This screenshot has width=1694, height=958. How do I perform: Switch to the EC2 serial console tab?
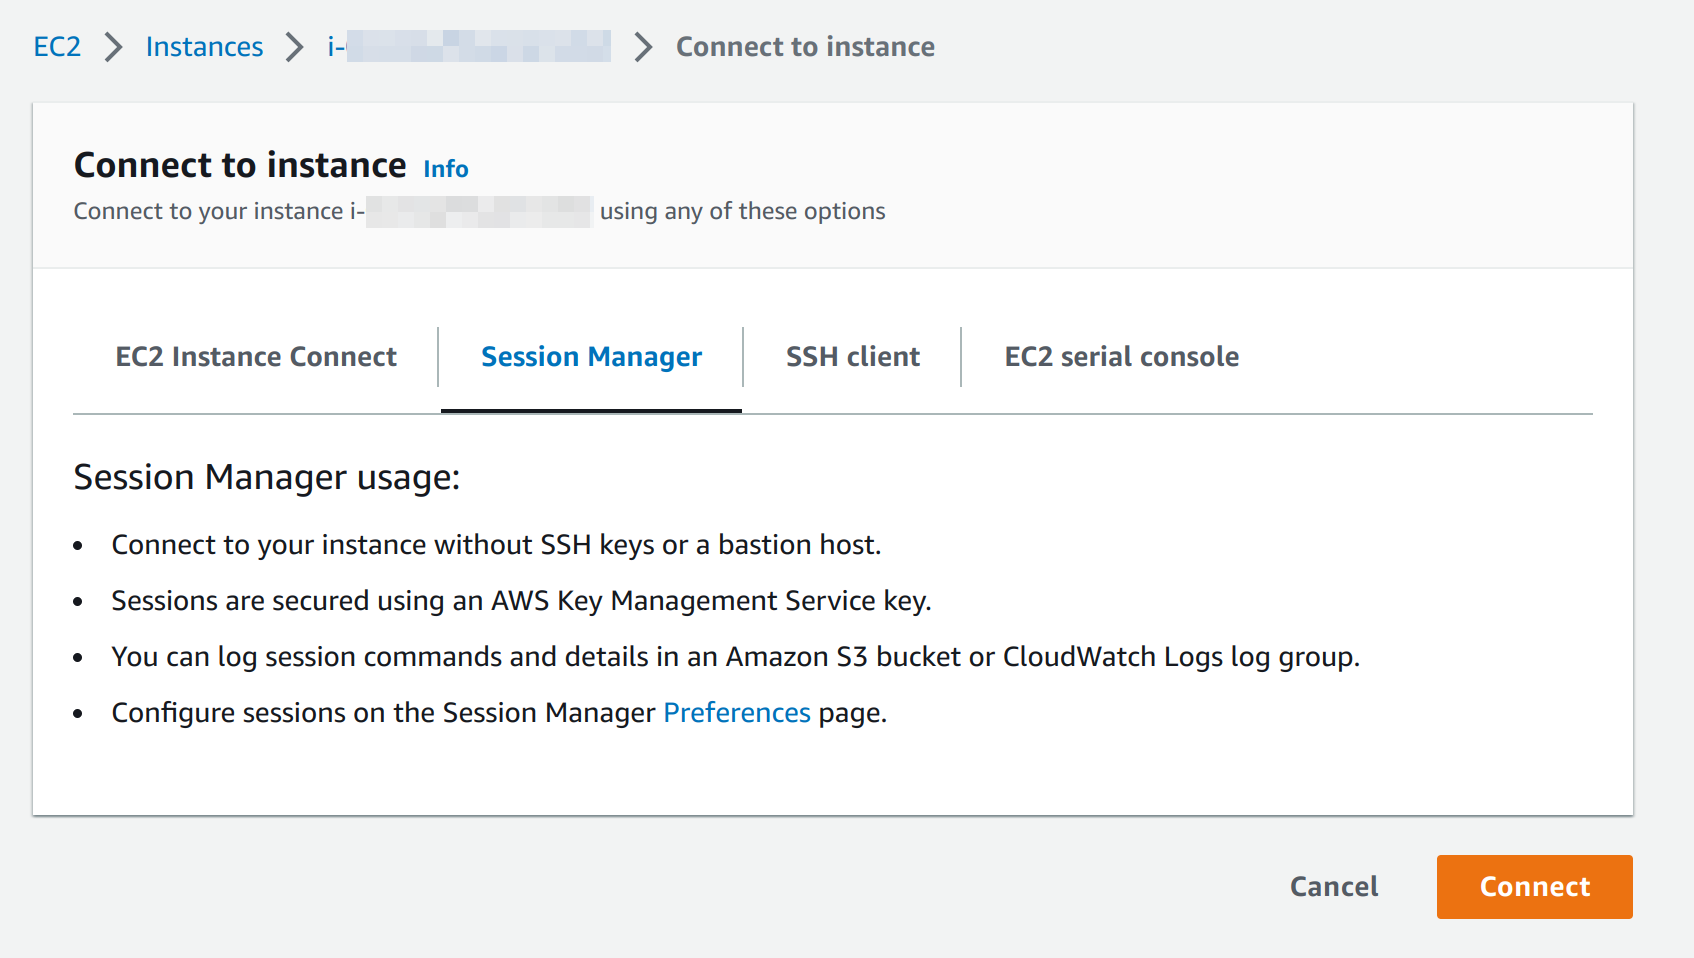[1120, 356]
